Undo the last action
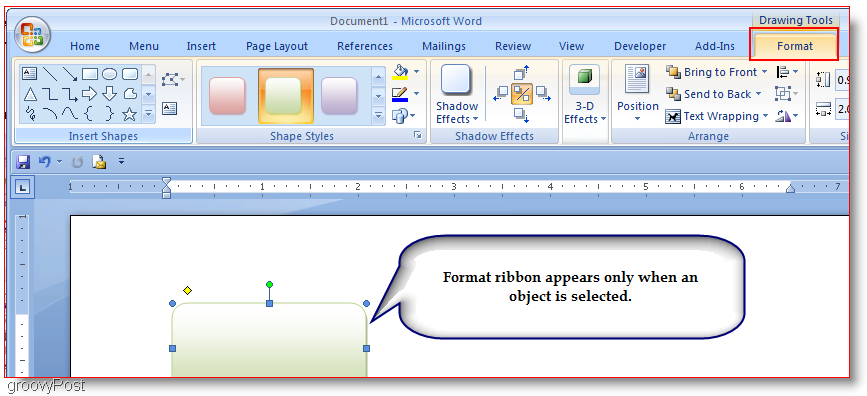Screen dimensions: 867x396 [45, 161]
